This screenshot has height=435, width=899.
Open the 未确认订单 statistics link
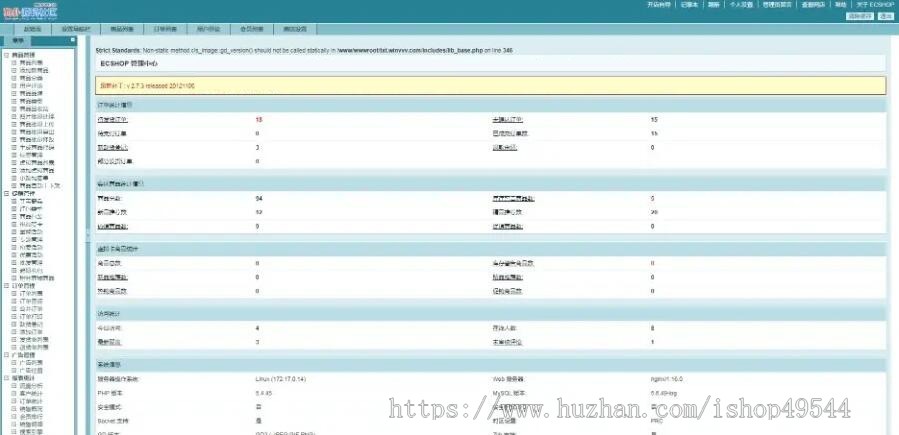pos(507,120)
